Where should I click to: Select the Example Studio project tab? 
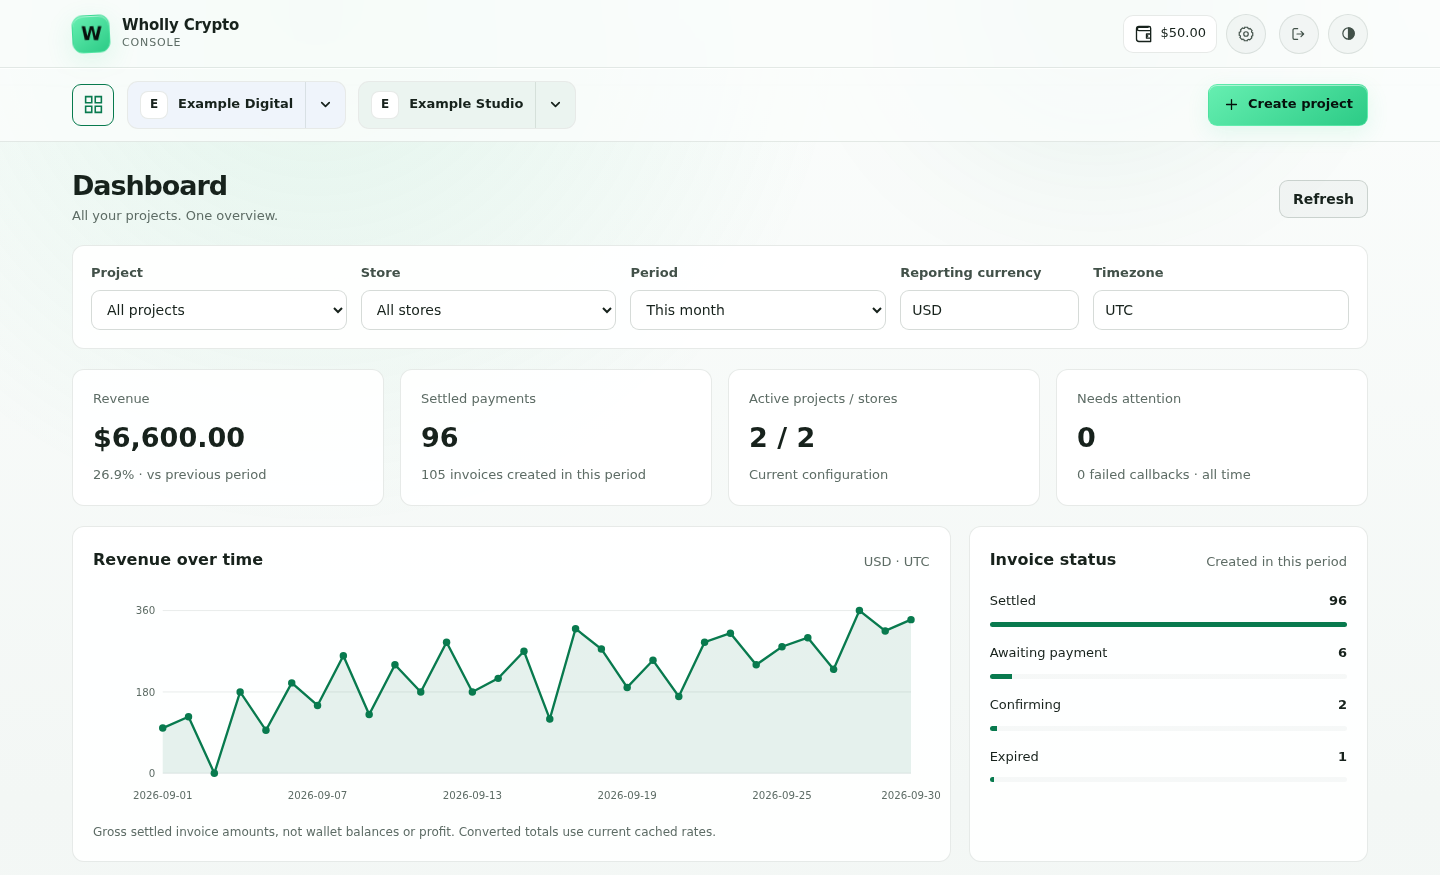pos(448,105)
